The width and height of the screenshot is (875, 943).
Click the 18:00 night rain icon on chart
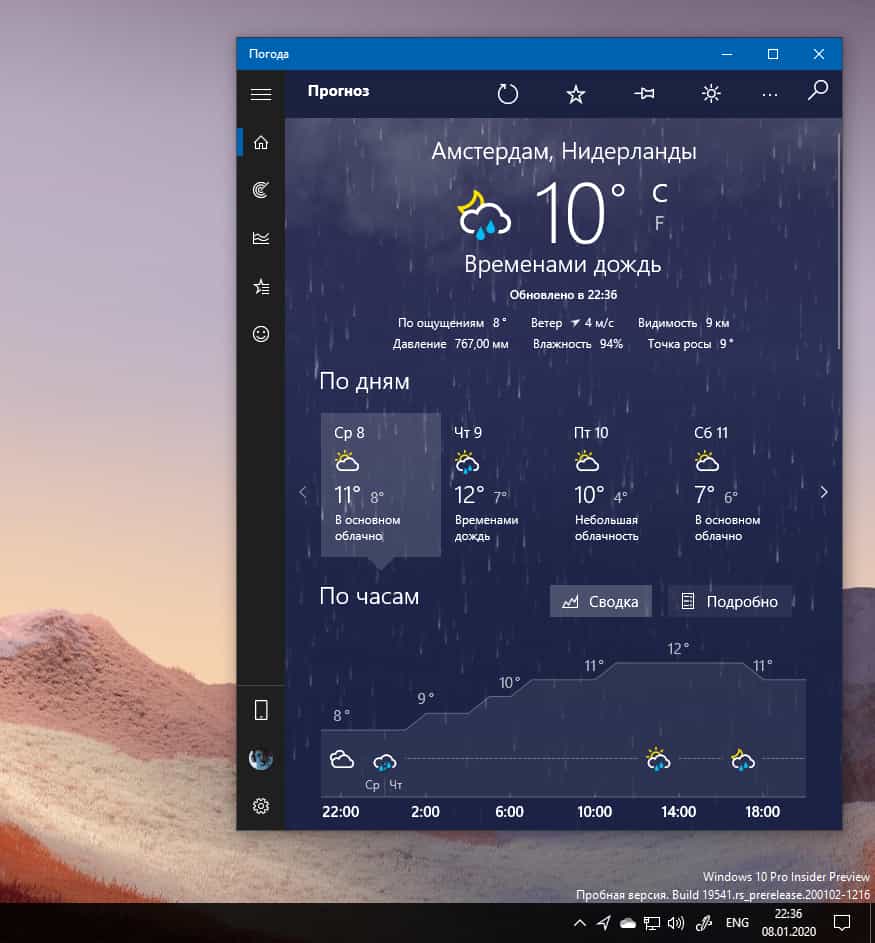coord(743,759)
